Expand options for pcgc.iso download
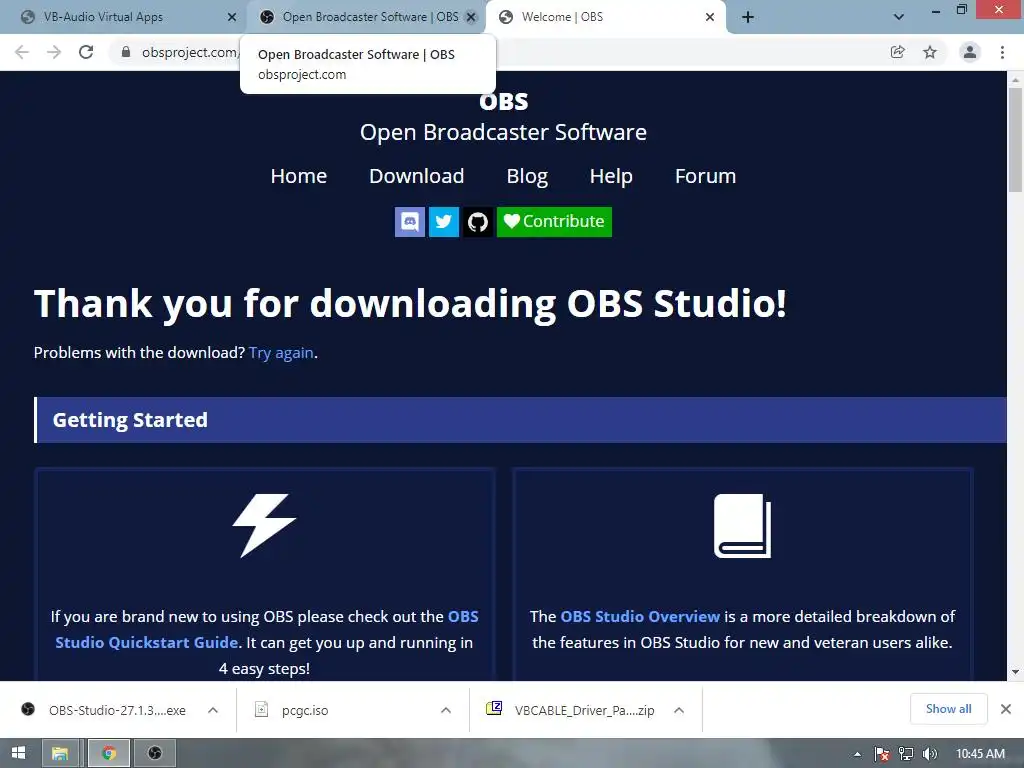 pos(446,710)
